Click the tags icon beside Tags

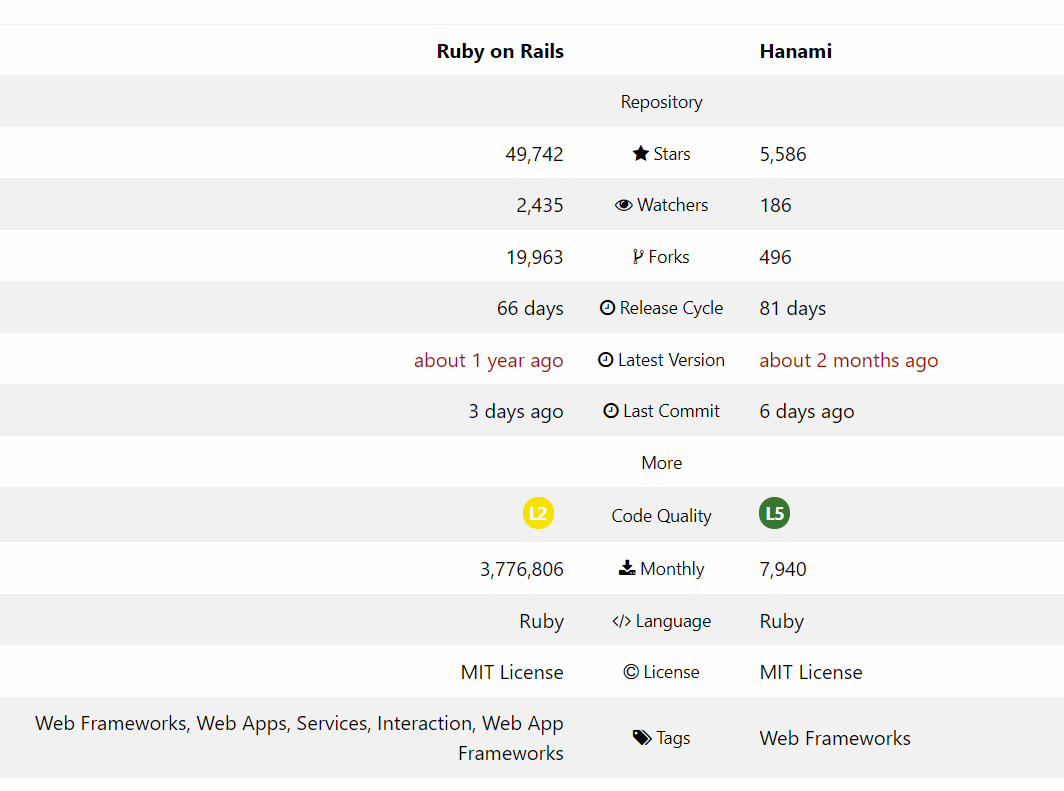click(x=642, y=737)
